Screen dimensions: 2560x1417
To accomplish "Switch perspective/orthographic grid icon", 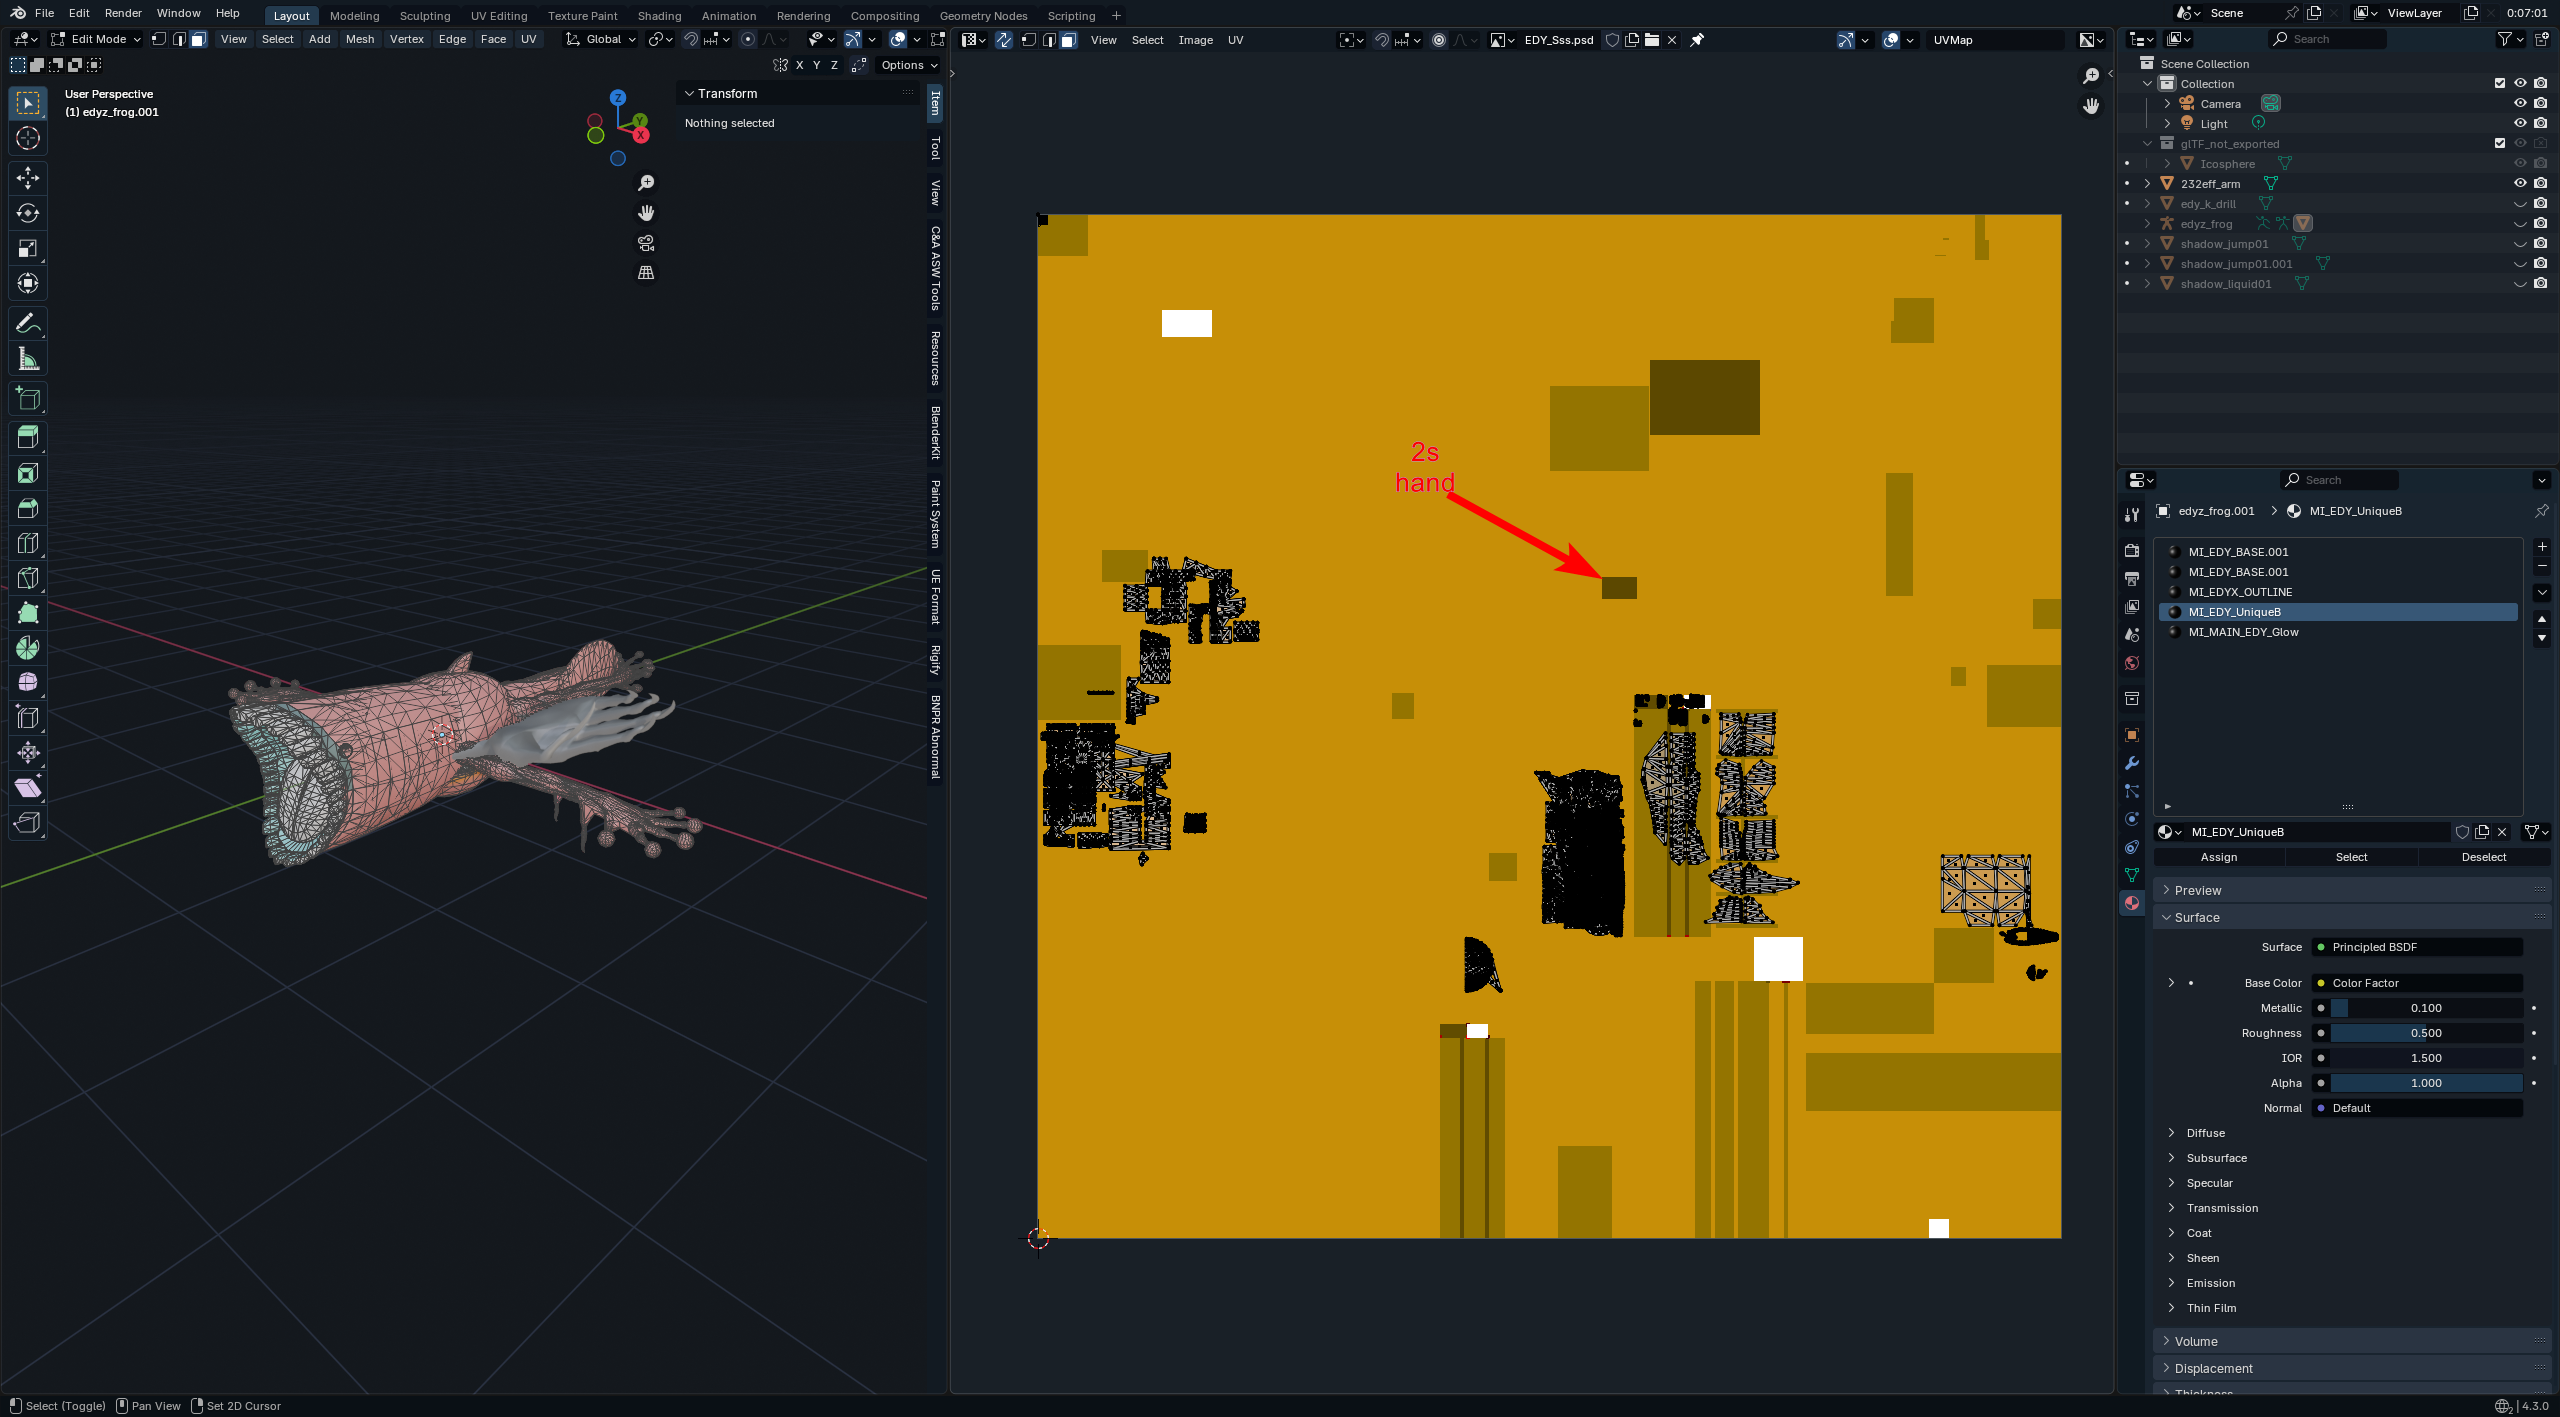I will (646, 273).
